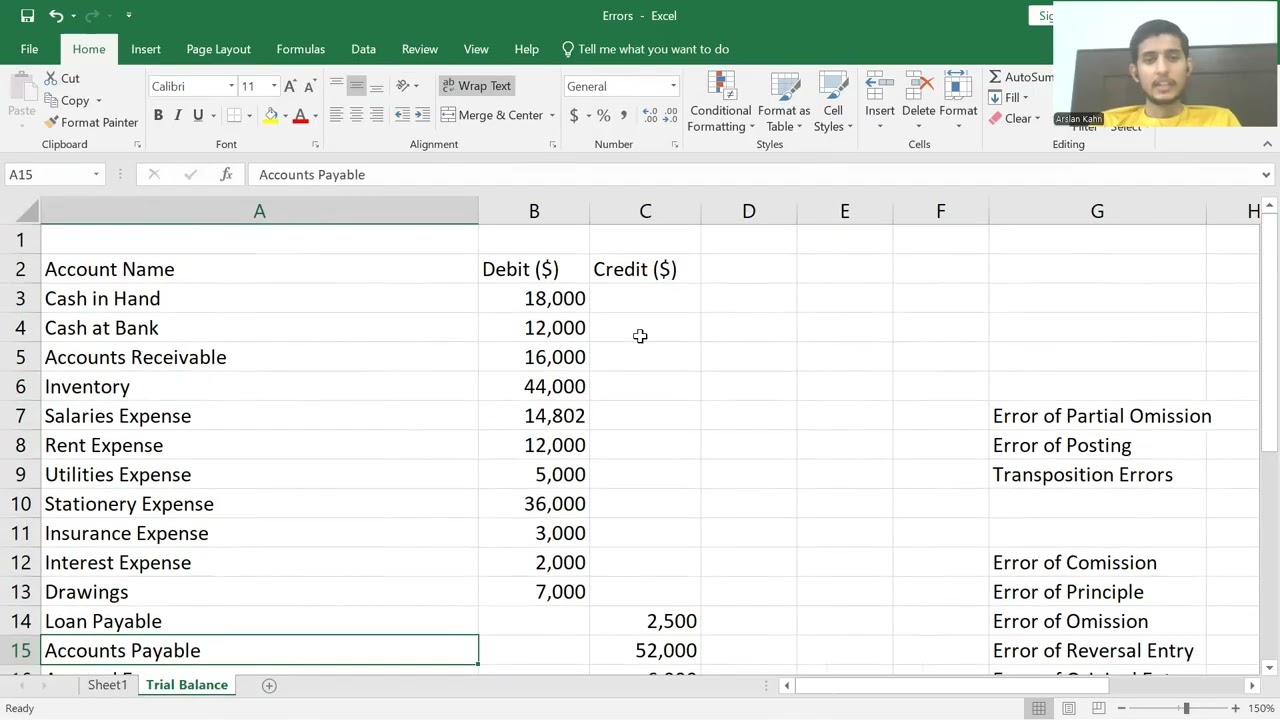Viewport: 1280px width, 720px height.
Task: Increase decimal places
Action: (650, 116)
